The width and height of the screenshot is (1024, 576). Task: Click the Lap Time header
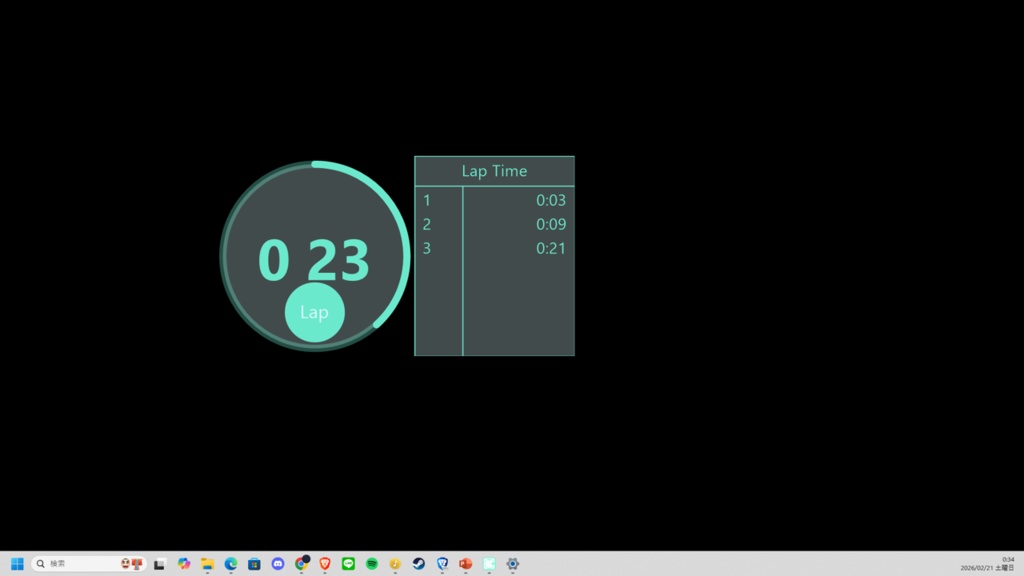(x=494, y=171)
